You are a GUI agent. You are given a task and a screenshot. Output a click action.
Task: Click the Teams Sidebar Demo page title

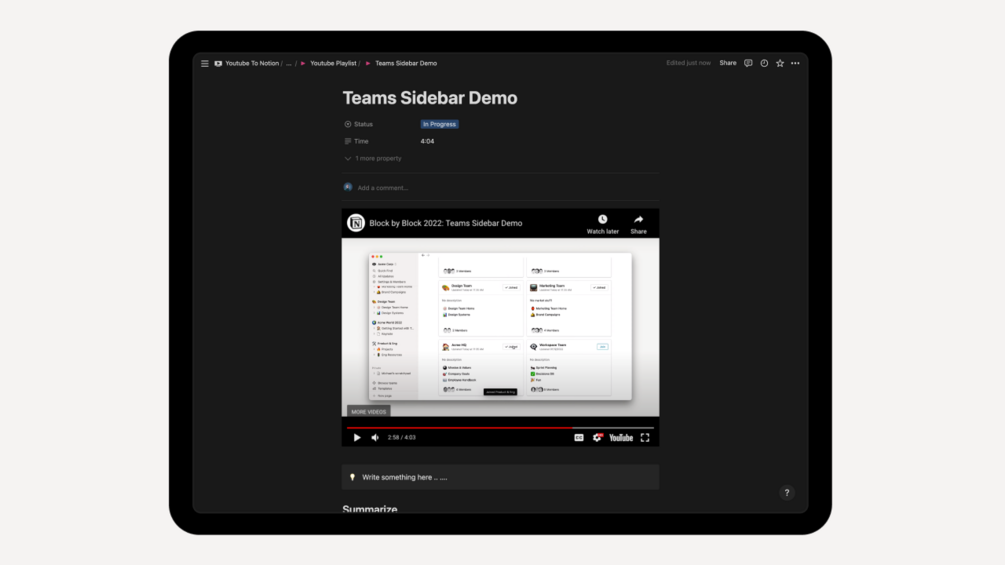point(429,98)
